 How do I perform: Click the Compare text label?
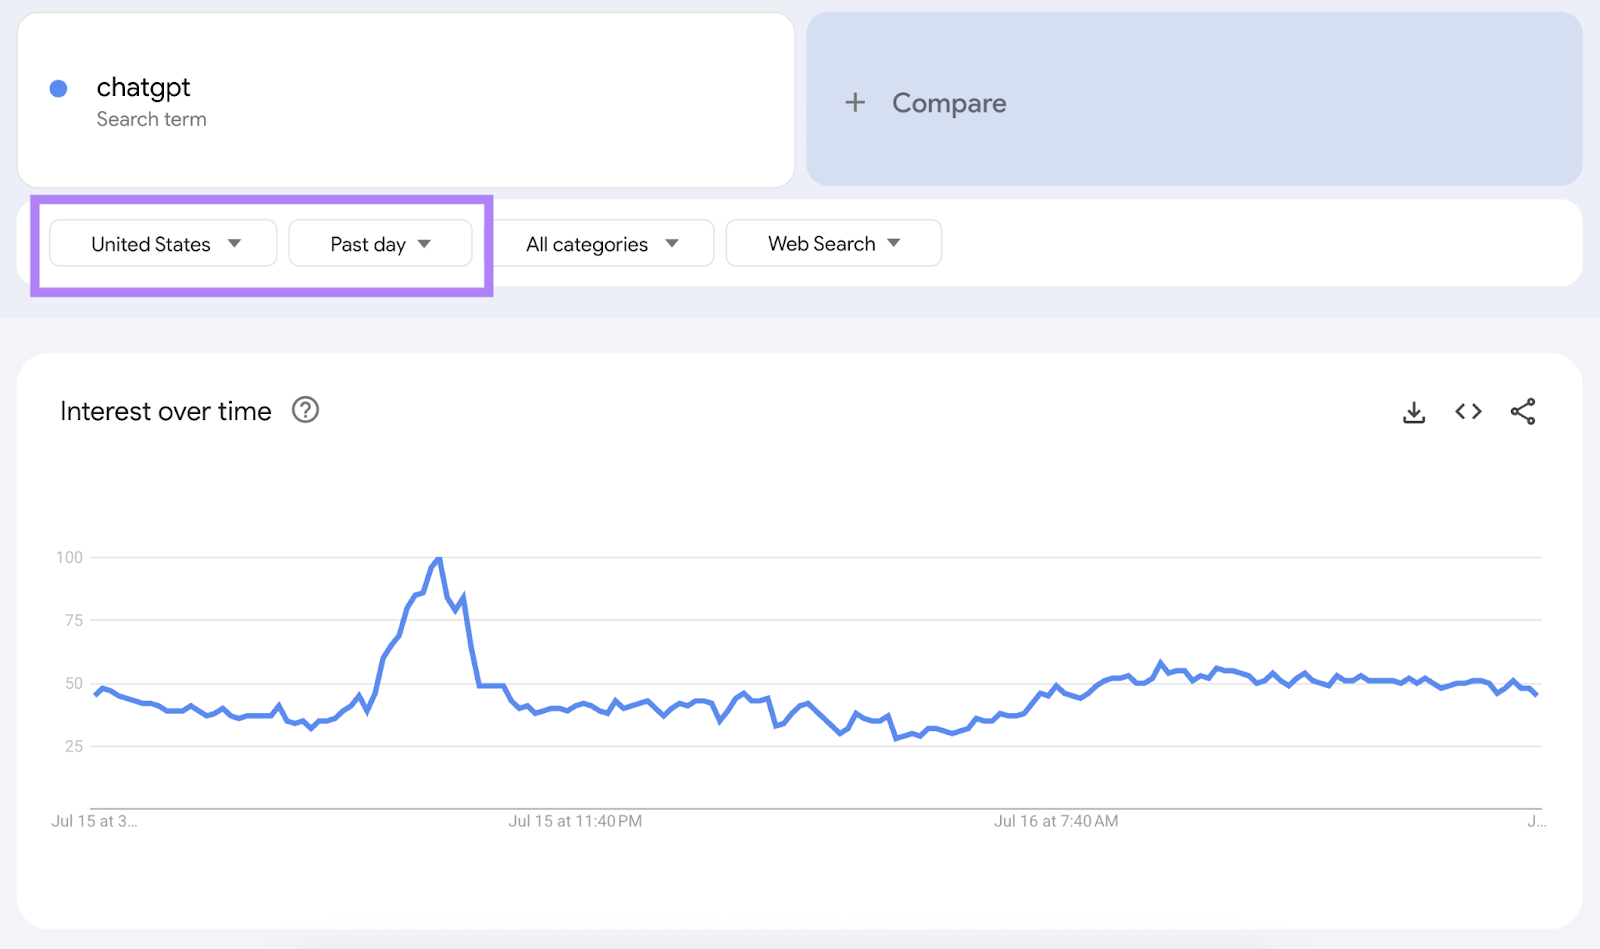949,103
